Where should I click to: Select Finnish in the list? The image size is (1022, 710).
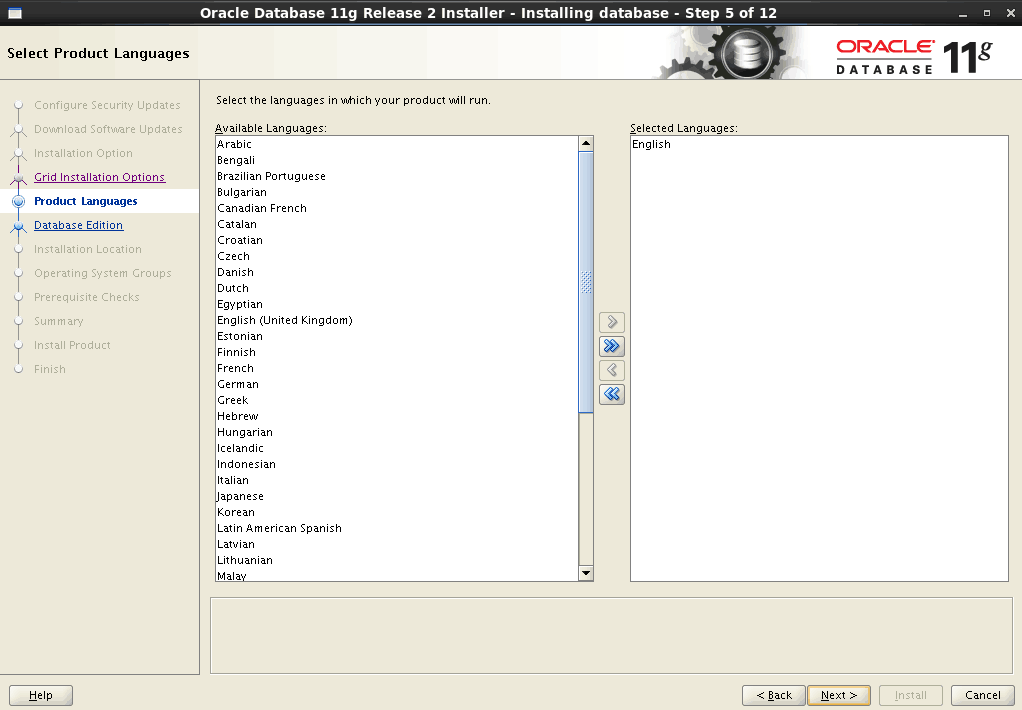pyautogui.click(x=397, y=352)
